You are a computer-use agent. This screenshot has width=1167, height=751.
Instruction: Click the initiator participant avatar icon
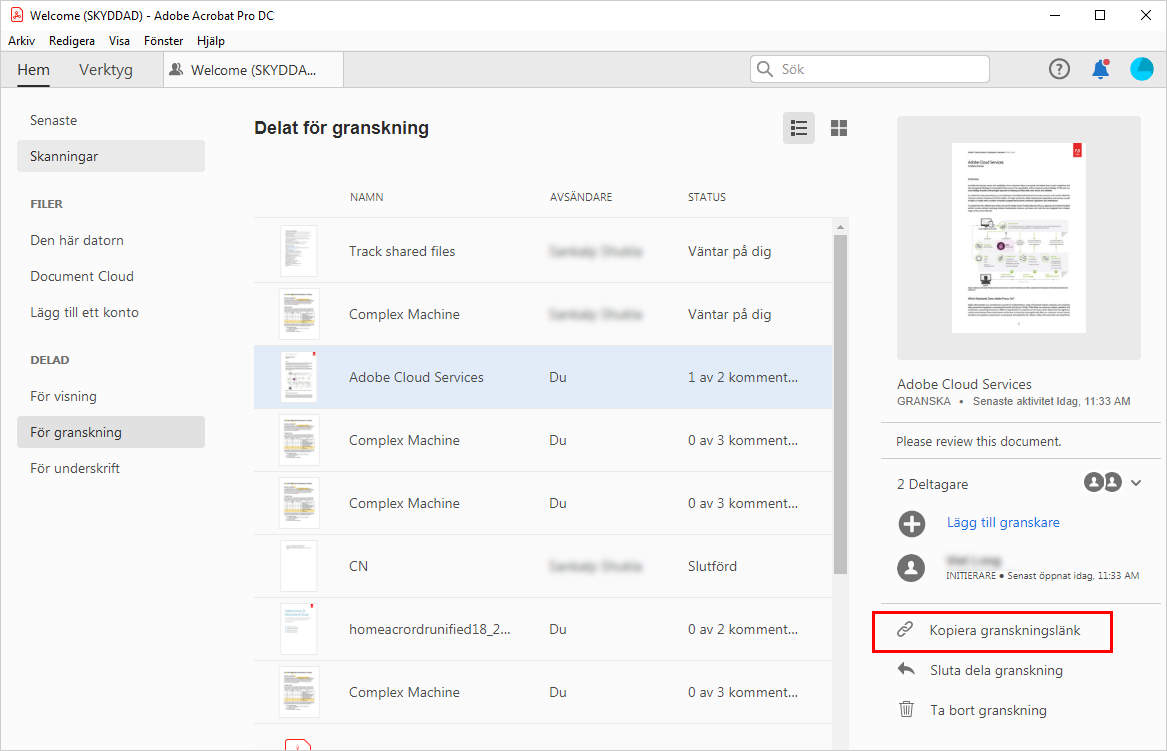pyautogui.click(x=912, y=568)
